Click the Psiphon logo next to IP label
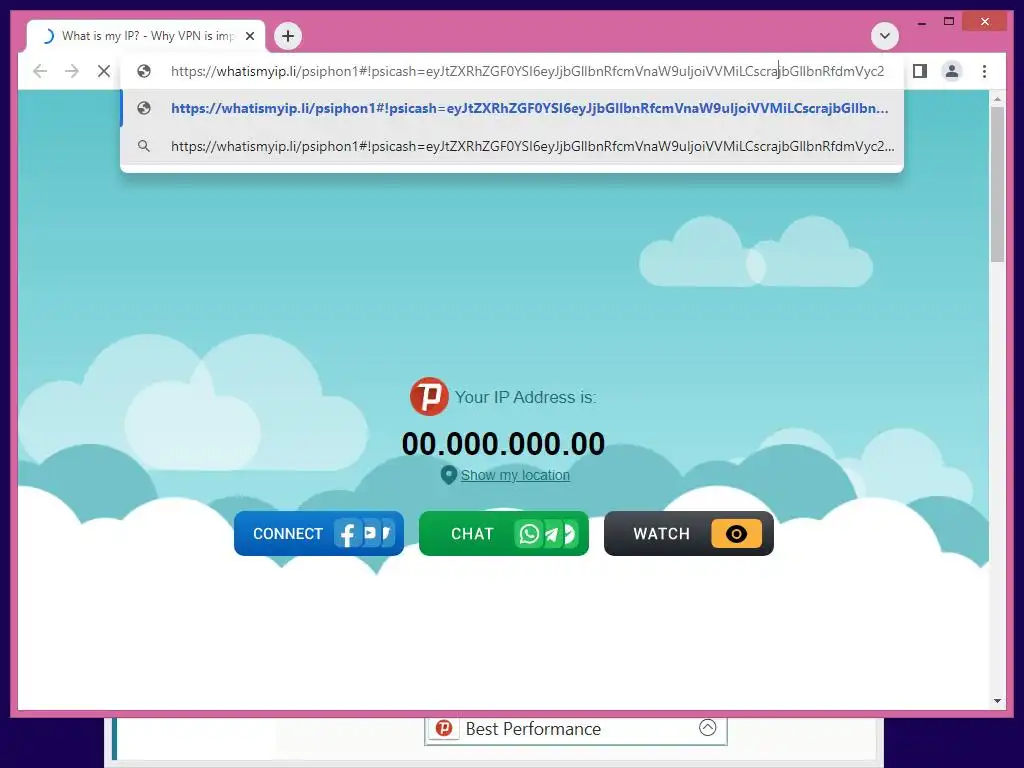Viewport: 1024px width, 768px height. pyautogui.click(x=429, y=396)
